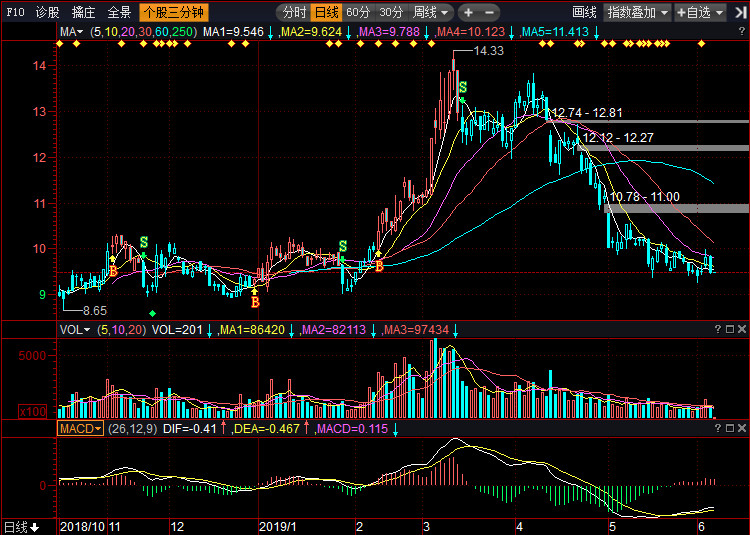The width and height of the screenshot is (750, 535).
Task: Close the VOL indicator panel
Action: coord(742,329)
